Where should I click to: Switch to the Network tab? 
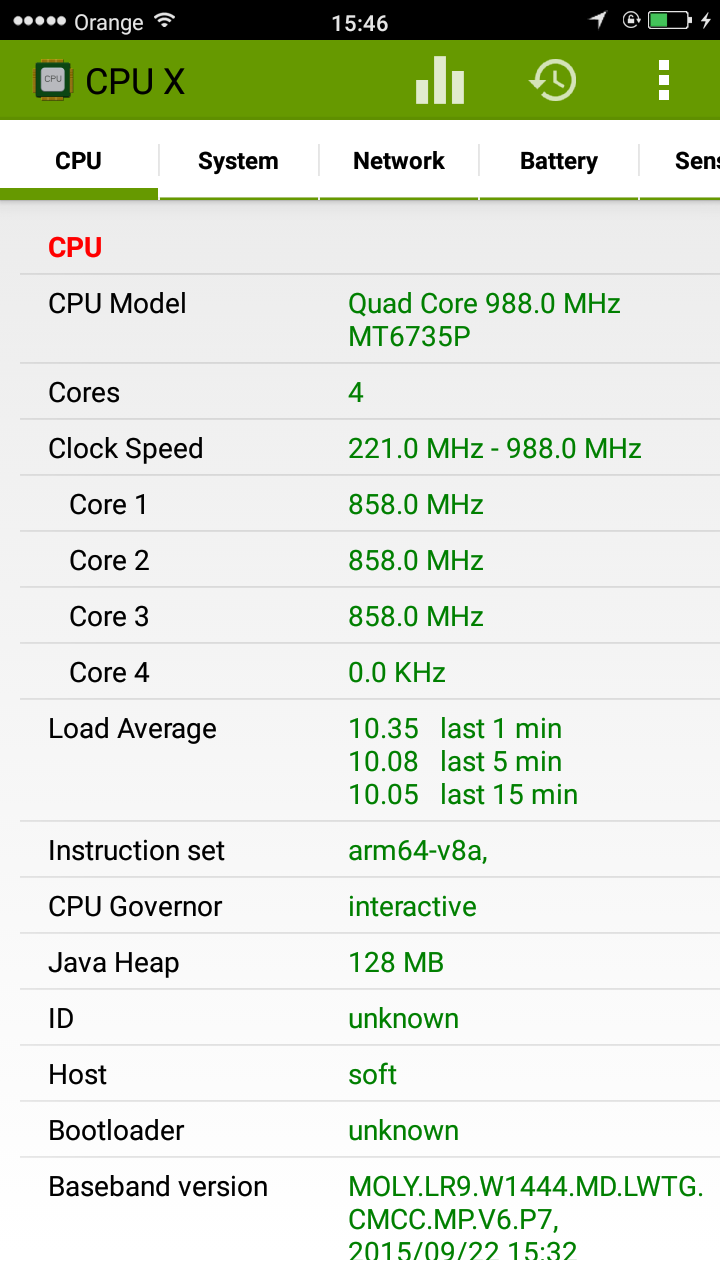pyautogui.click(x=399, y=161)
